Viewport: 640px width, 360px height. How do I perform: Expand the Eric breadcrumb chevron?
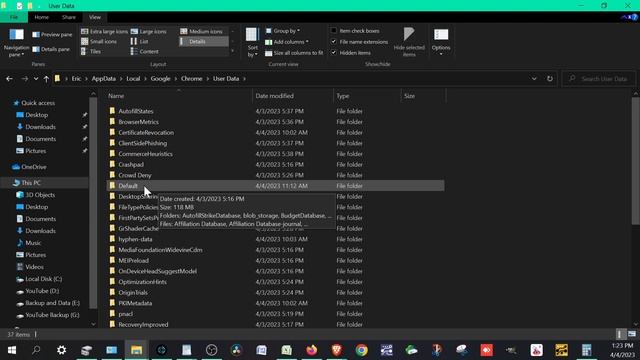coord(87,79)
